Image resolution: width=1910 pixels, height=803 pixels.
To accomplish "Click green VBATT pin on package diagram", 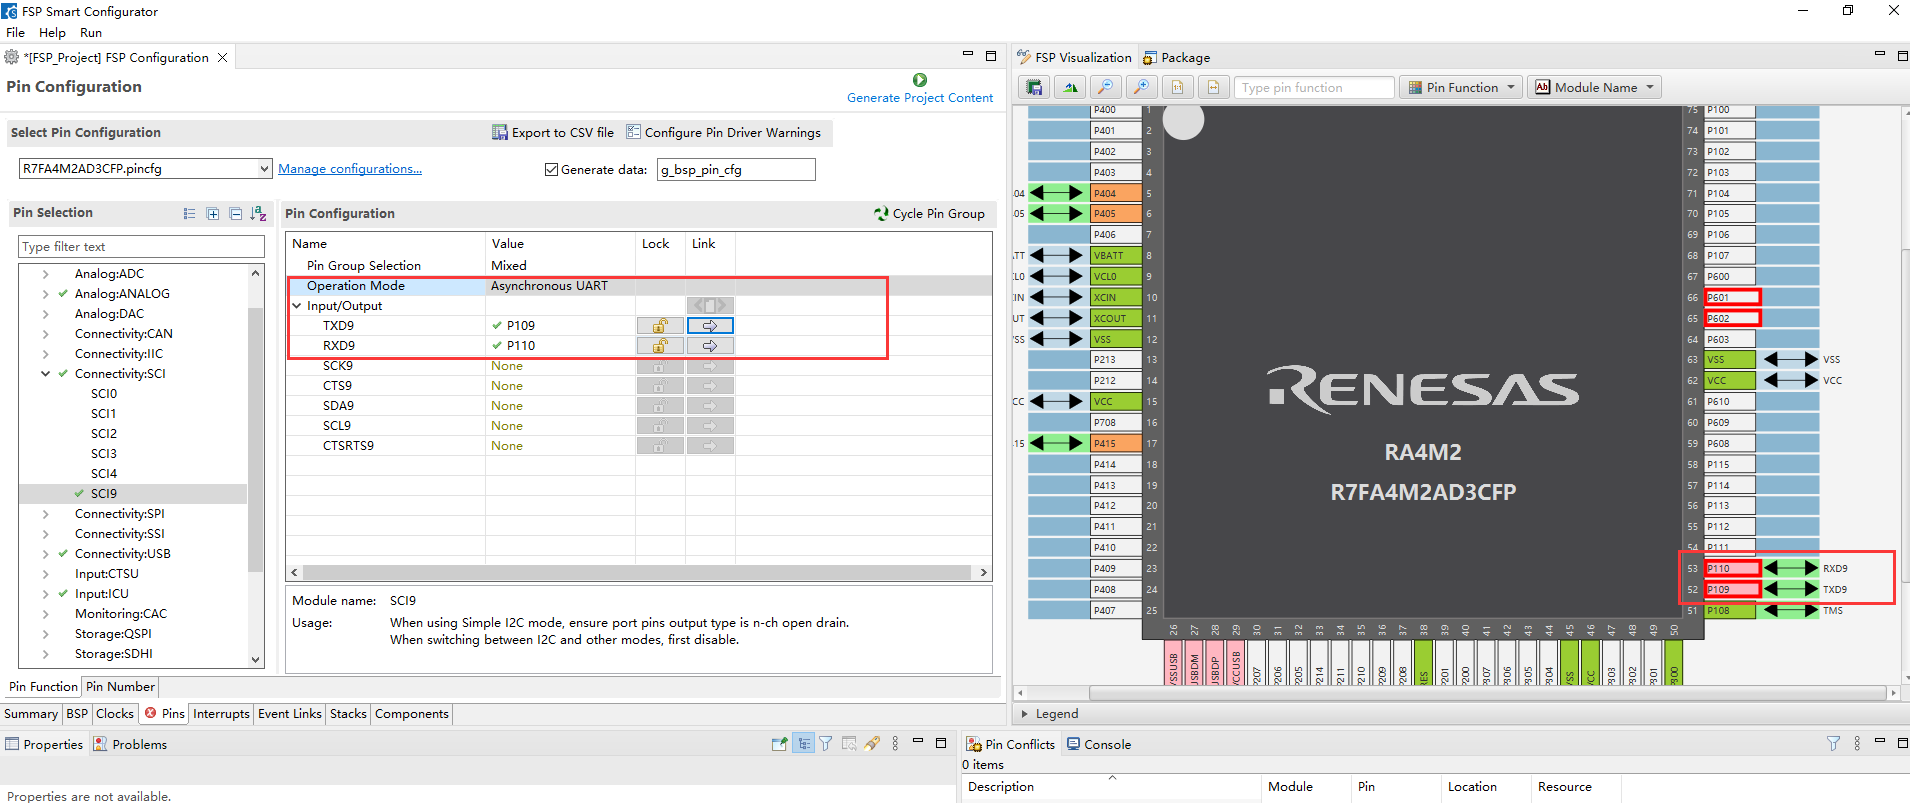I will pos(1116,255).
